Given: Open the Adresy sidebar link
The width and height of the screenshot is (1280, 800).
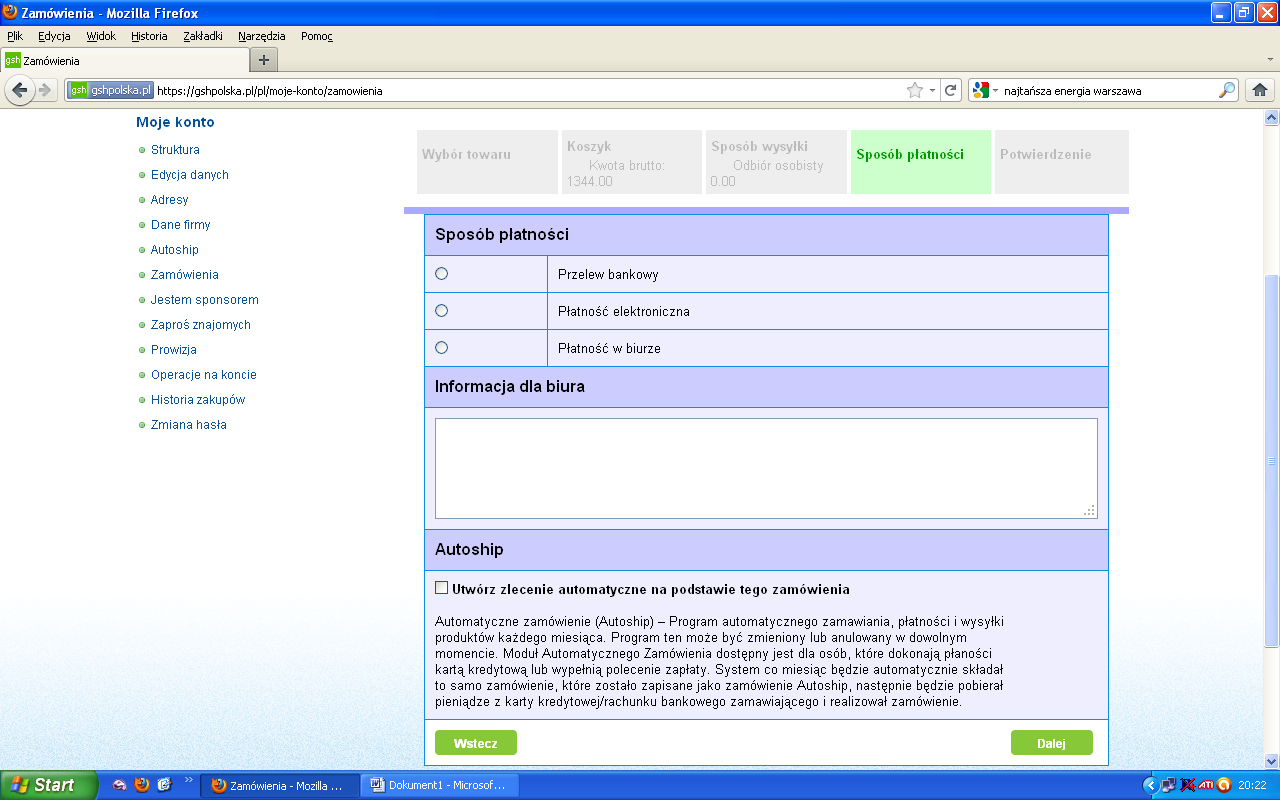Looking at the screenshot, I should [170, 200].
